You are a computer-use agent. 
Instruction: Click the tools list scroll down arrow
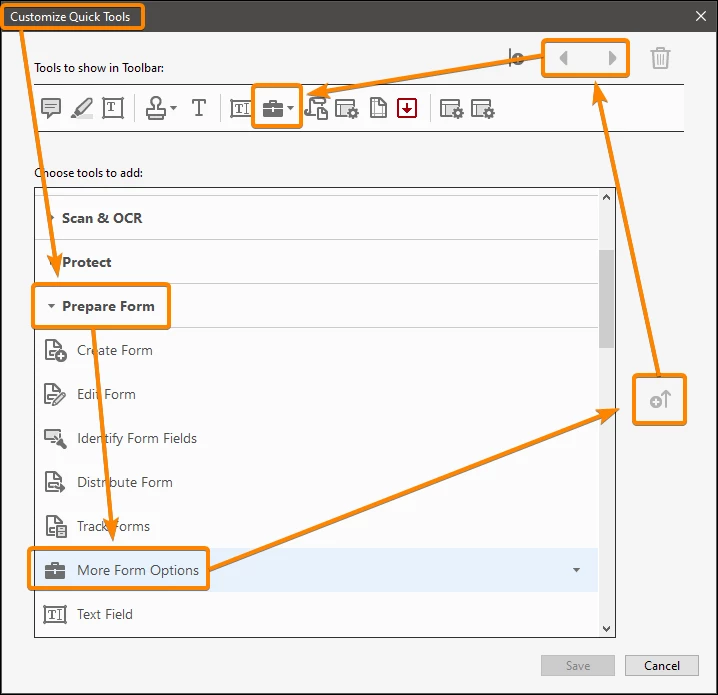pos(607,629)
